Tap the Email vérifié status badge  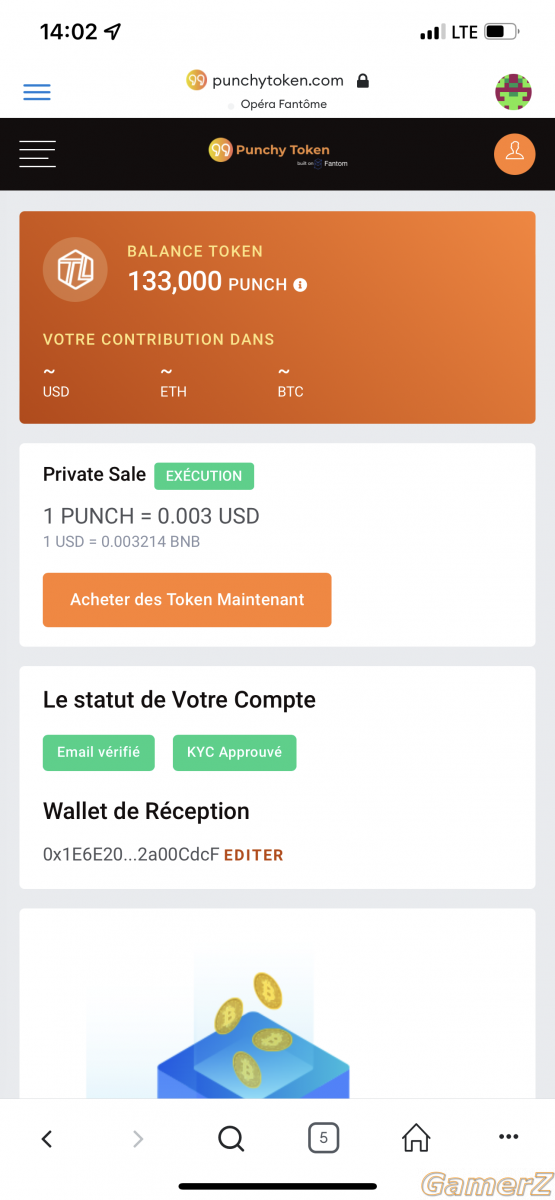(99, 753)
